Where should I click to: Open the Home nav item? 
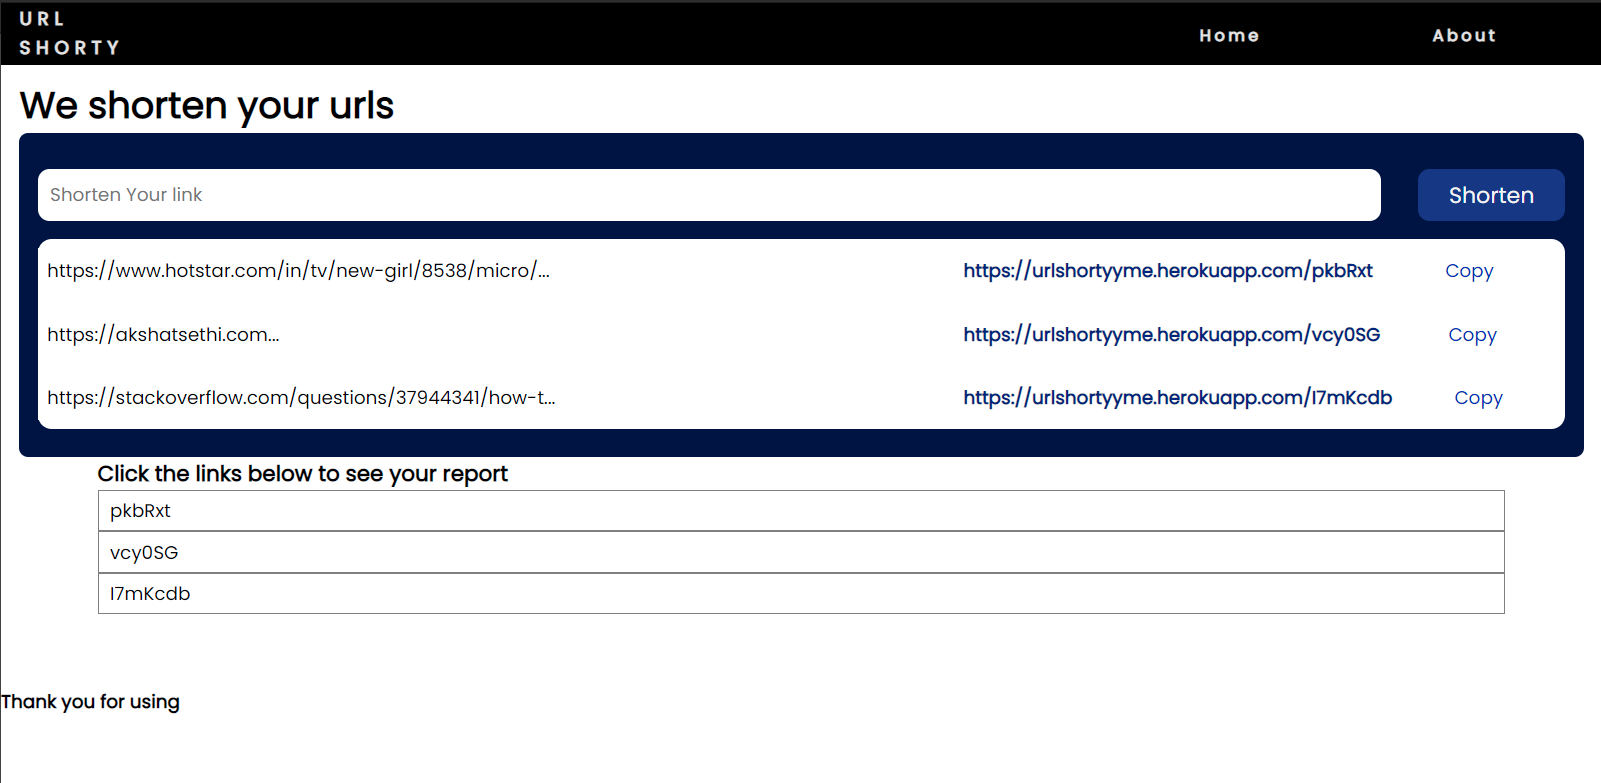(1229, 35)
